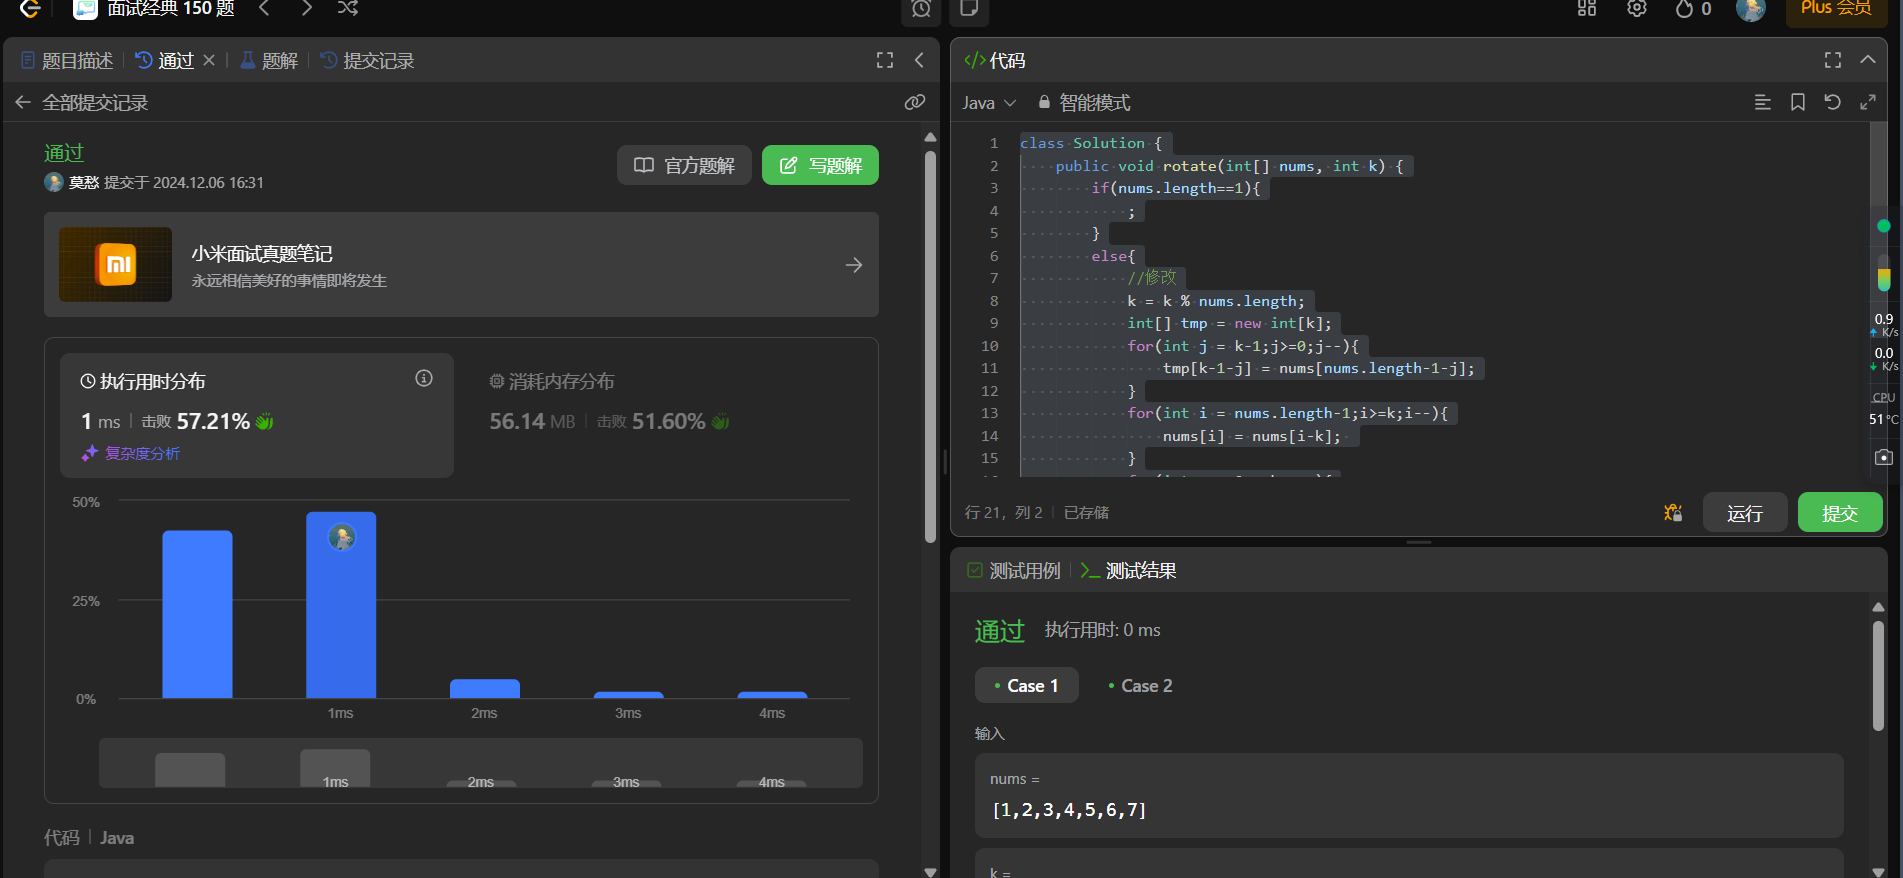Screen dimensions: 1903x878
Task: Switch to the 题目描述 tab
Action: (67, 61)
